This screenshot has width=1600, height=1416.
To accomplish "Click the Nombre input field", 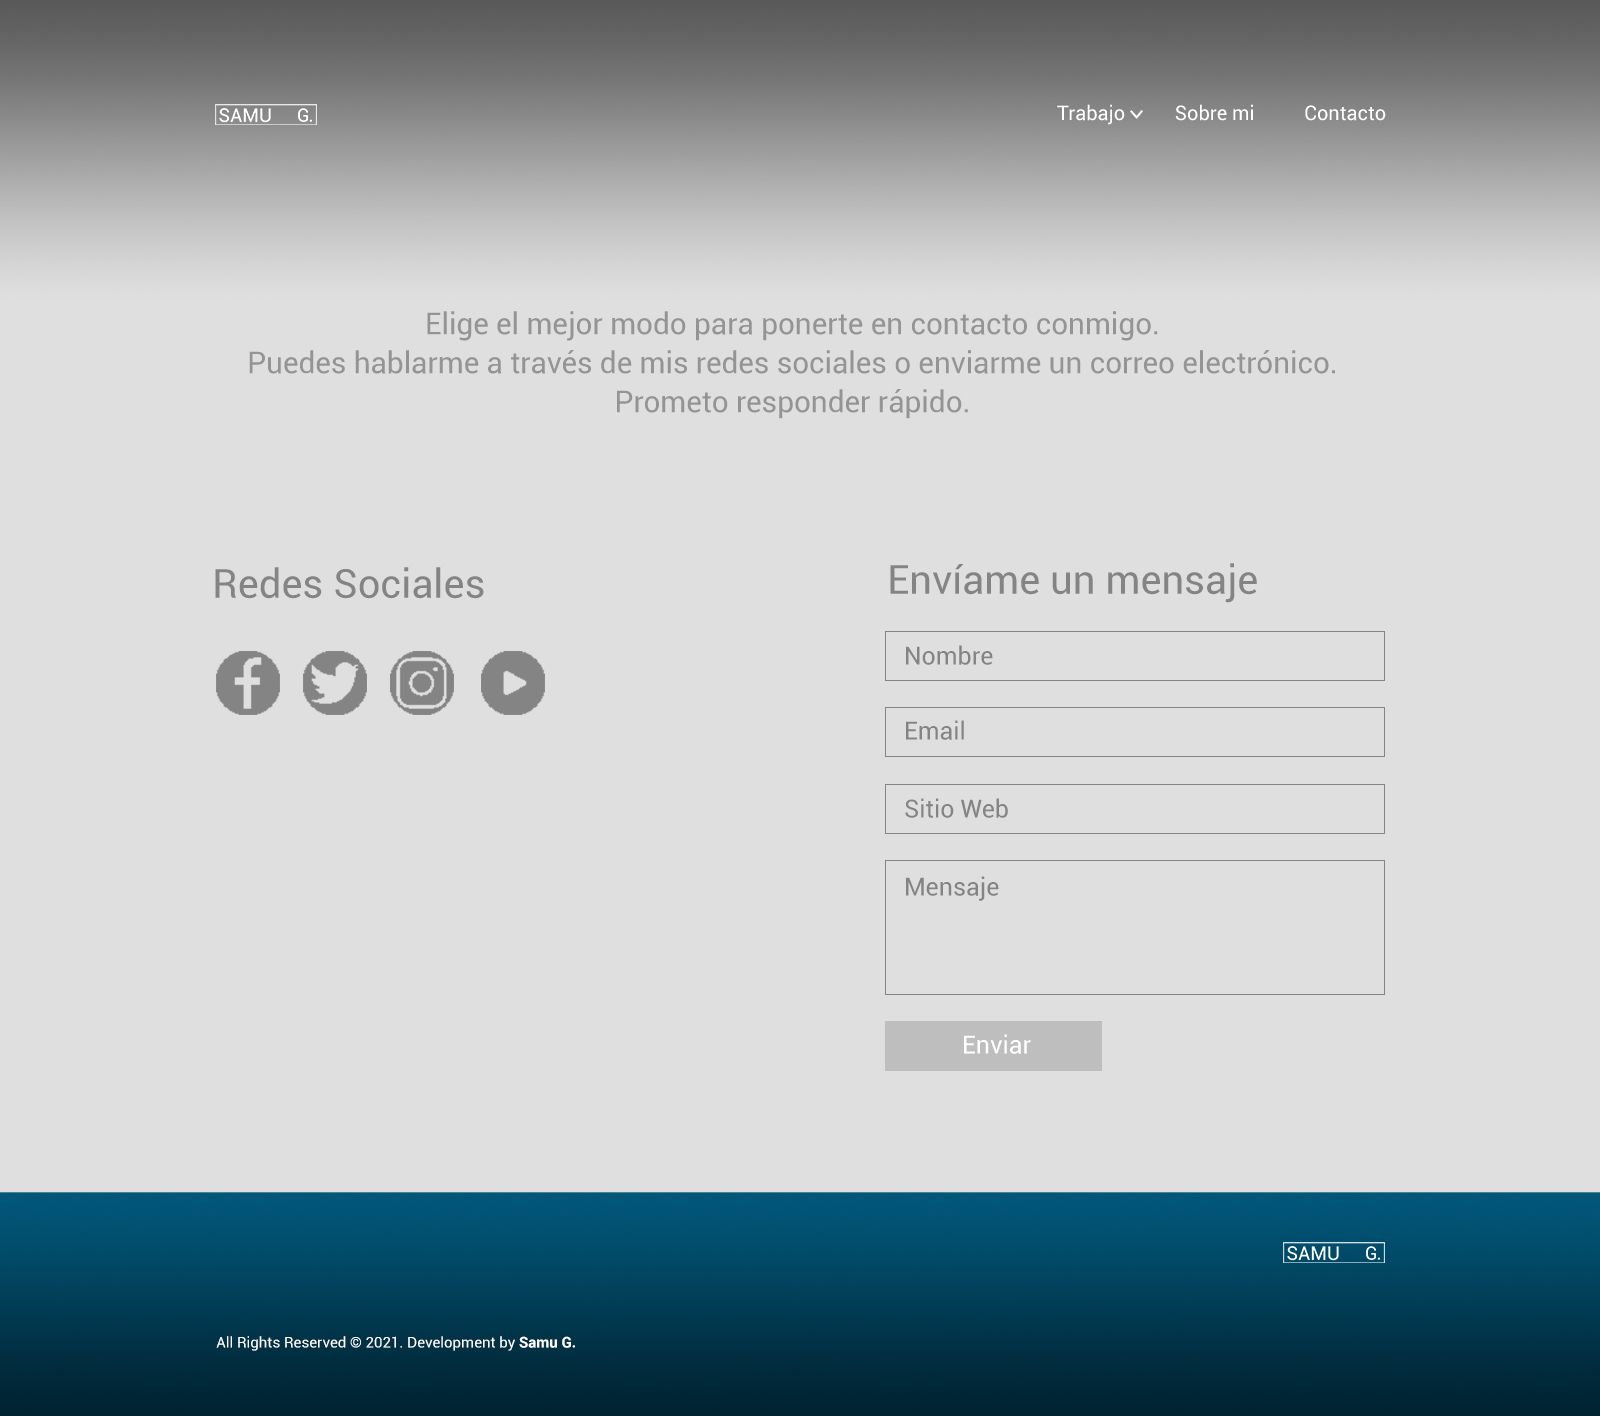I will pos(1135,656).
